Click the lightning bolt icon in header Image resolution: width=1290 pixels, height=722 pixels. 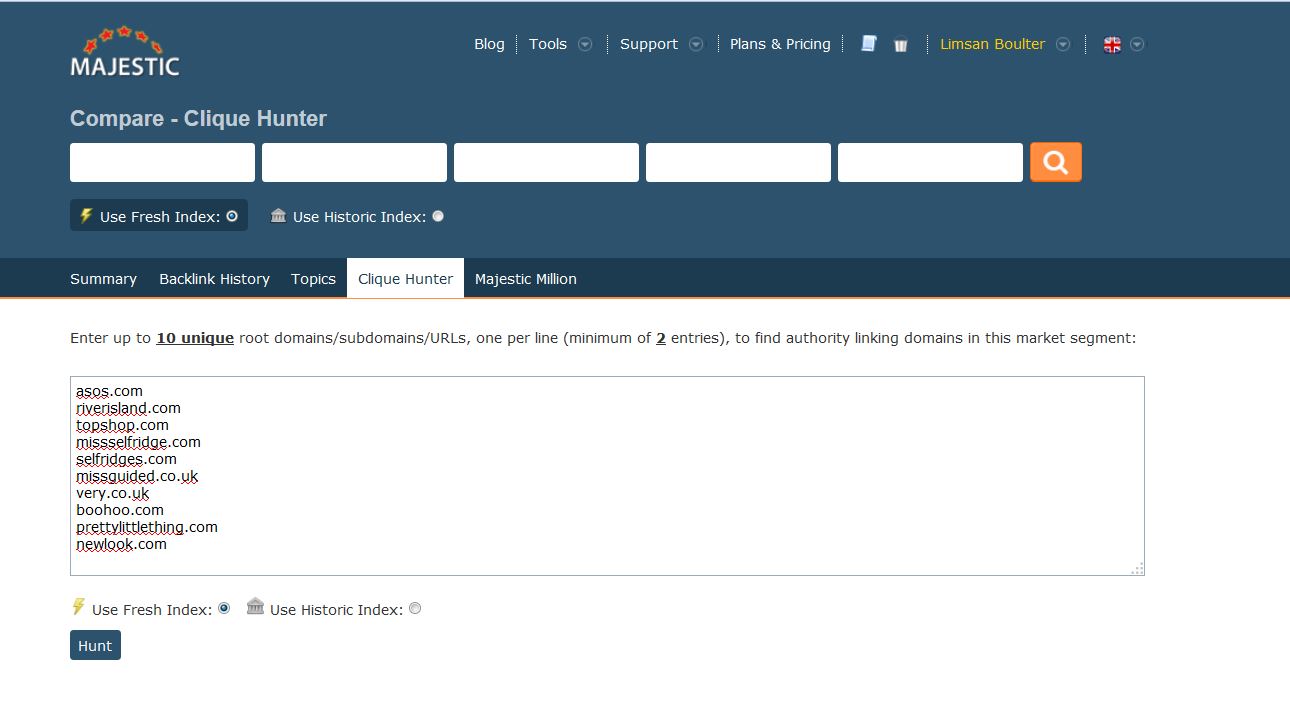coord(86,215)
